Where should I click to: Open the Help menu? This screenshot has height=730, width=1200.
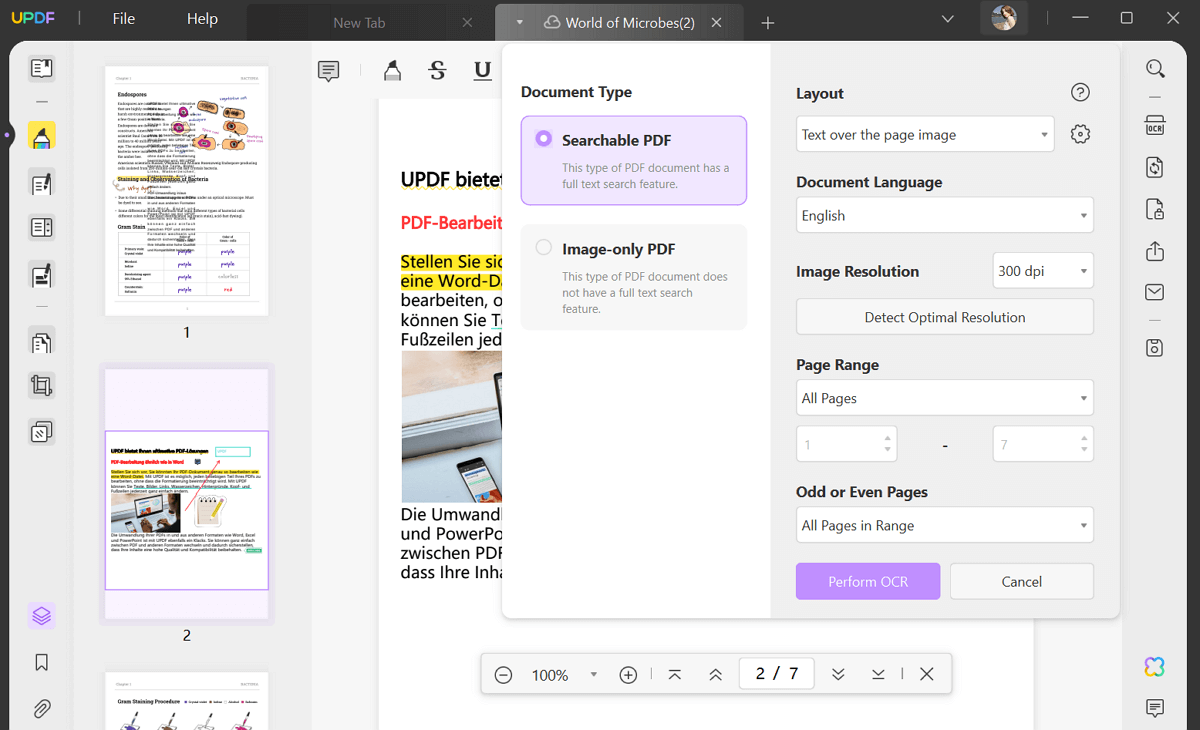point(202,19)
